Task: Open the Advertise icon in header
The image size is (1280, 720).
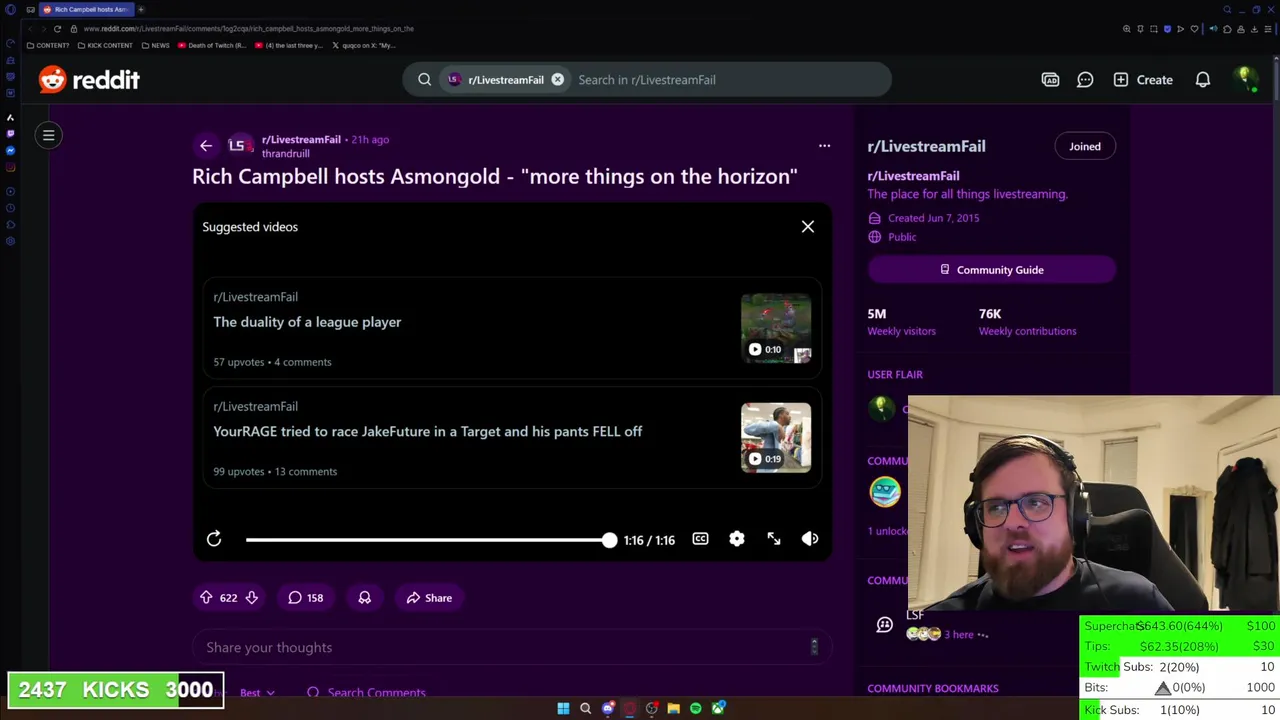Action: click(1050, 79)
